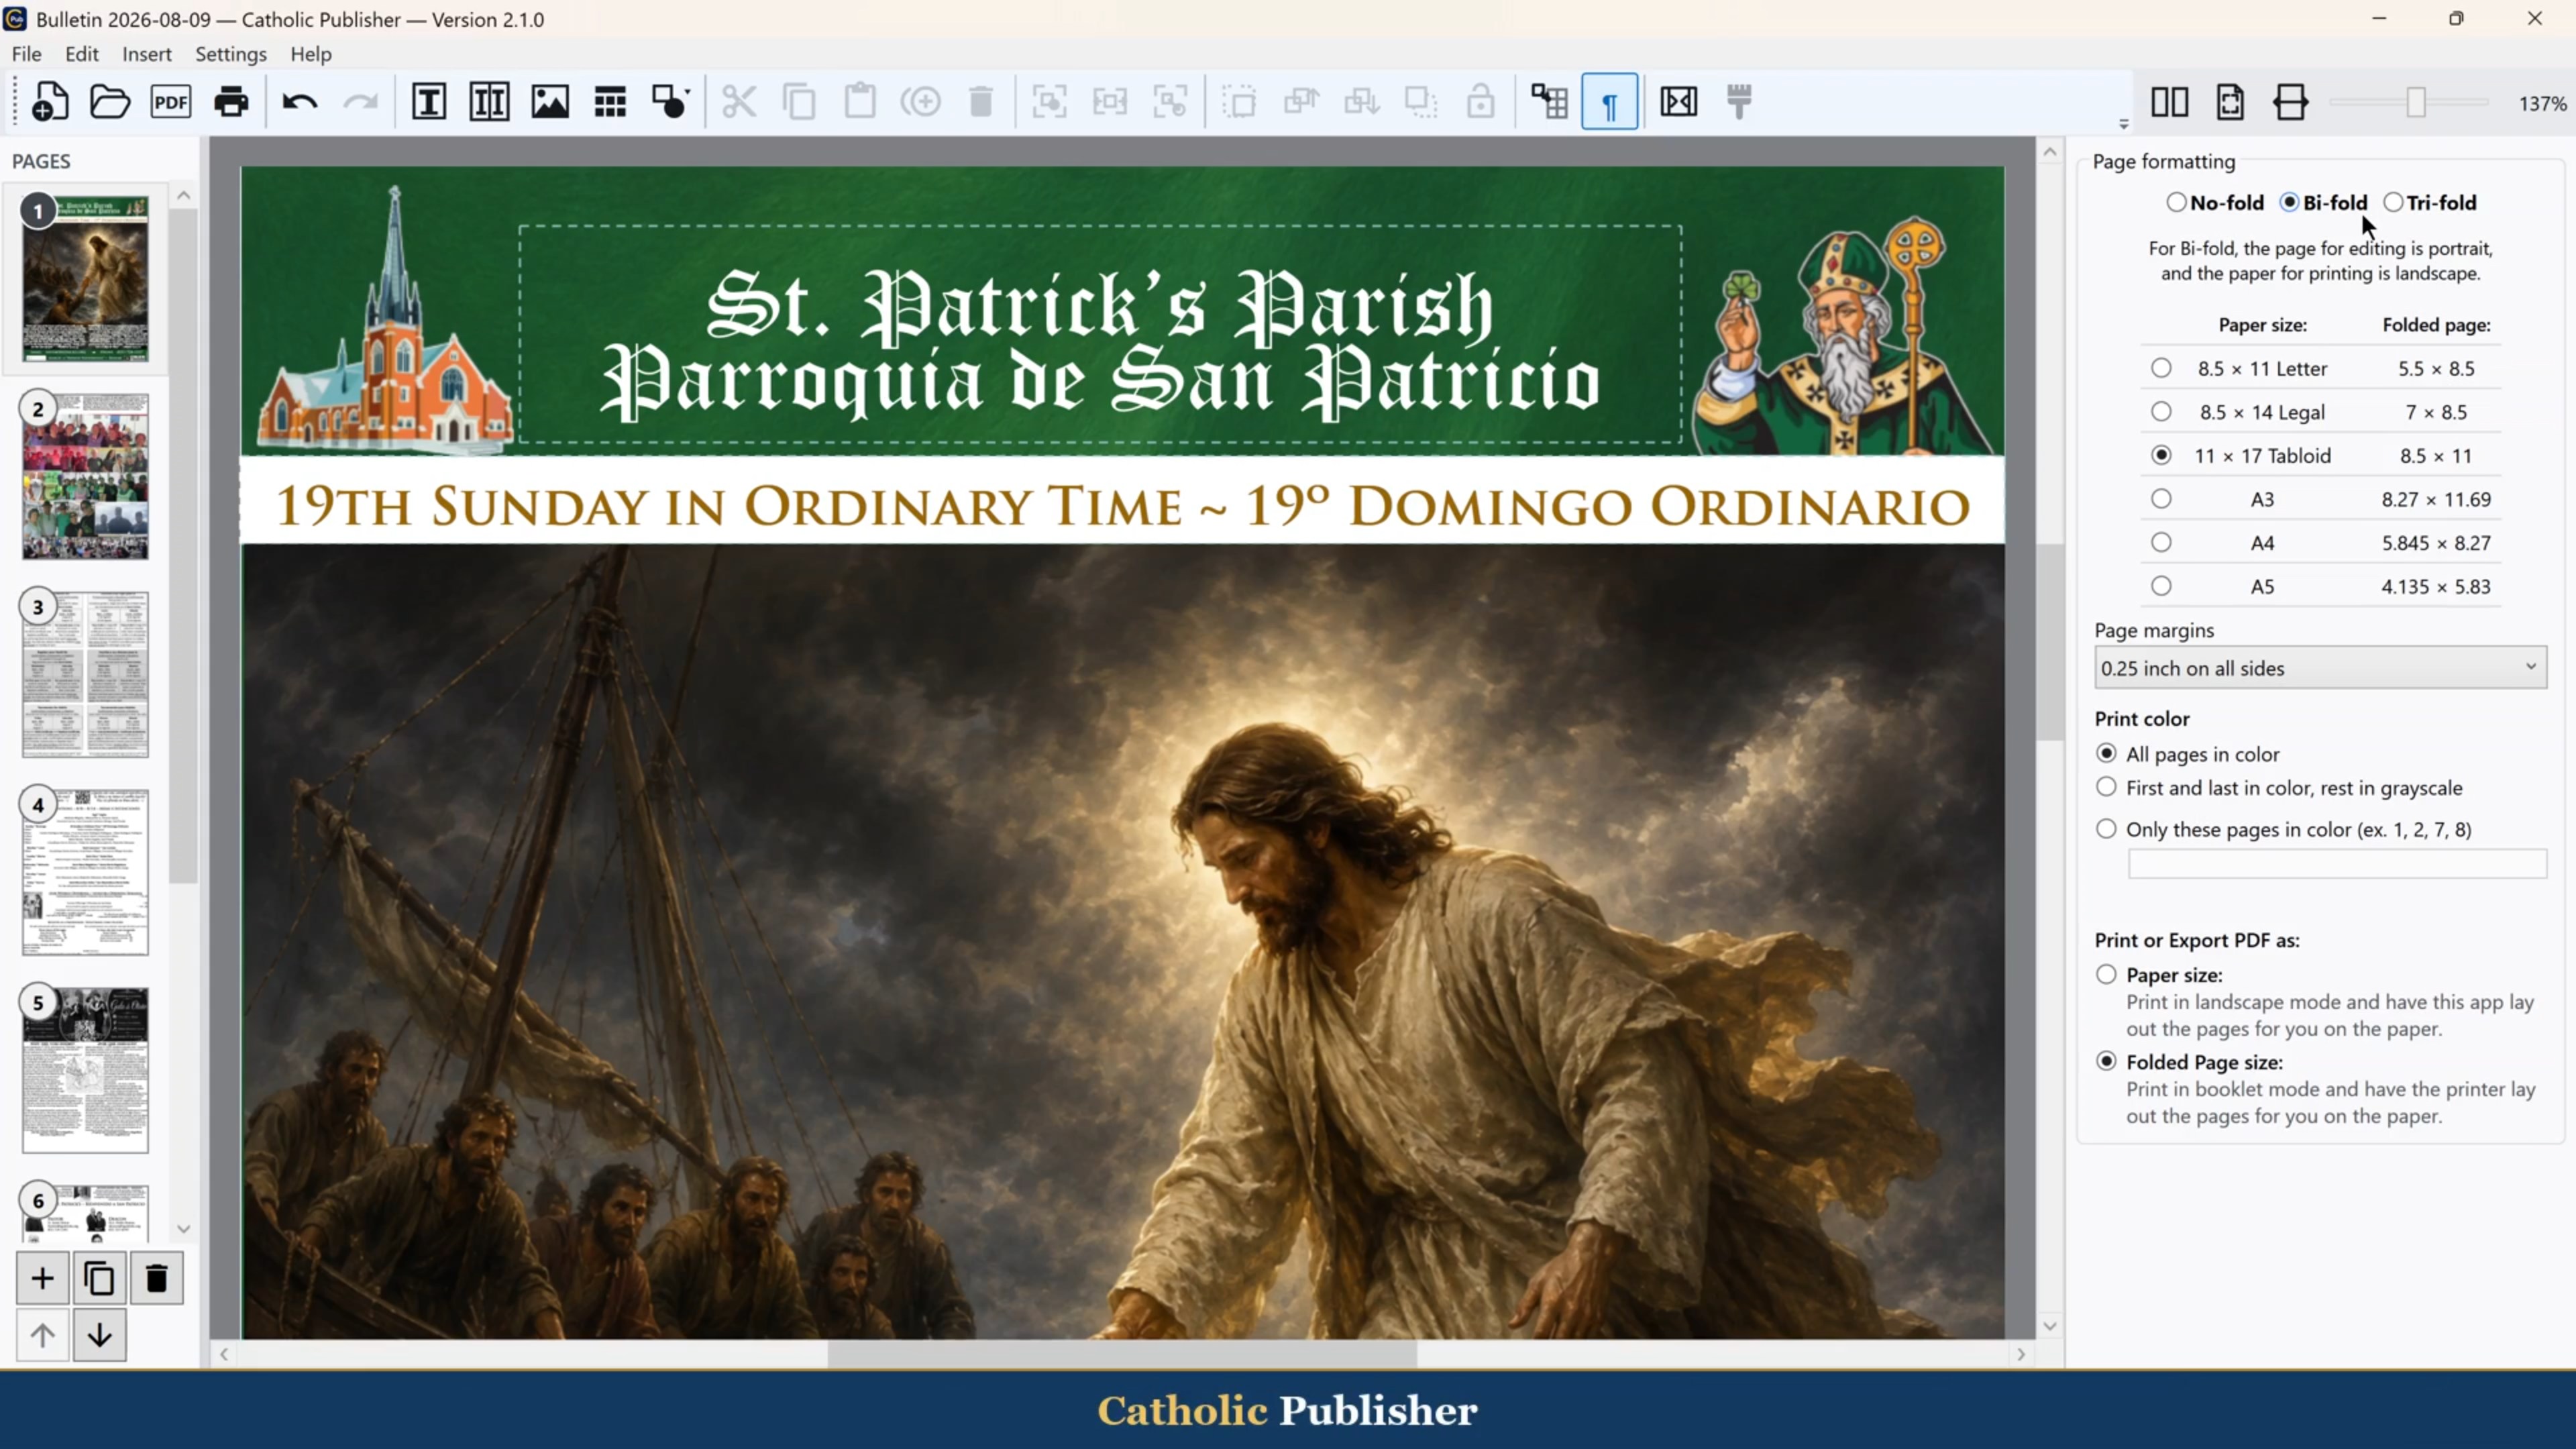Move the selected page down
Image resolution: width=2576 pixels, height=1449 pixels.
(99, 1335)
